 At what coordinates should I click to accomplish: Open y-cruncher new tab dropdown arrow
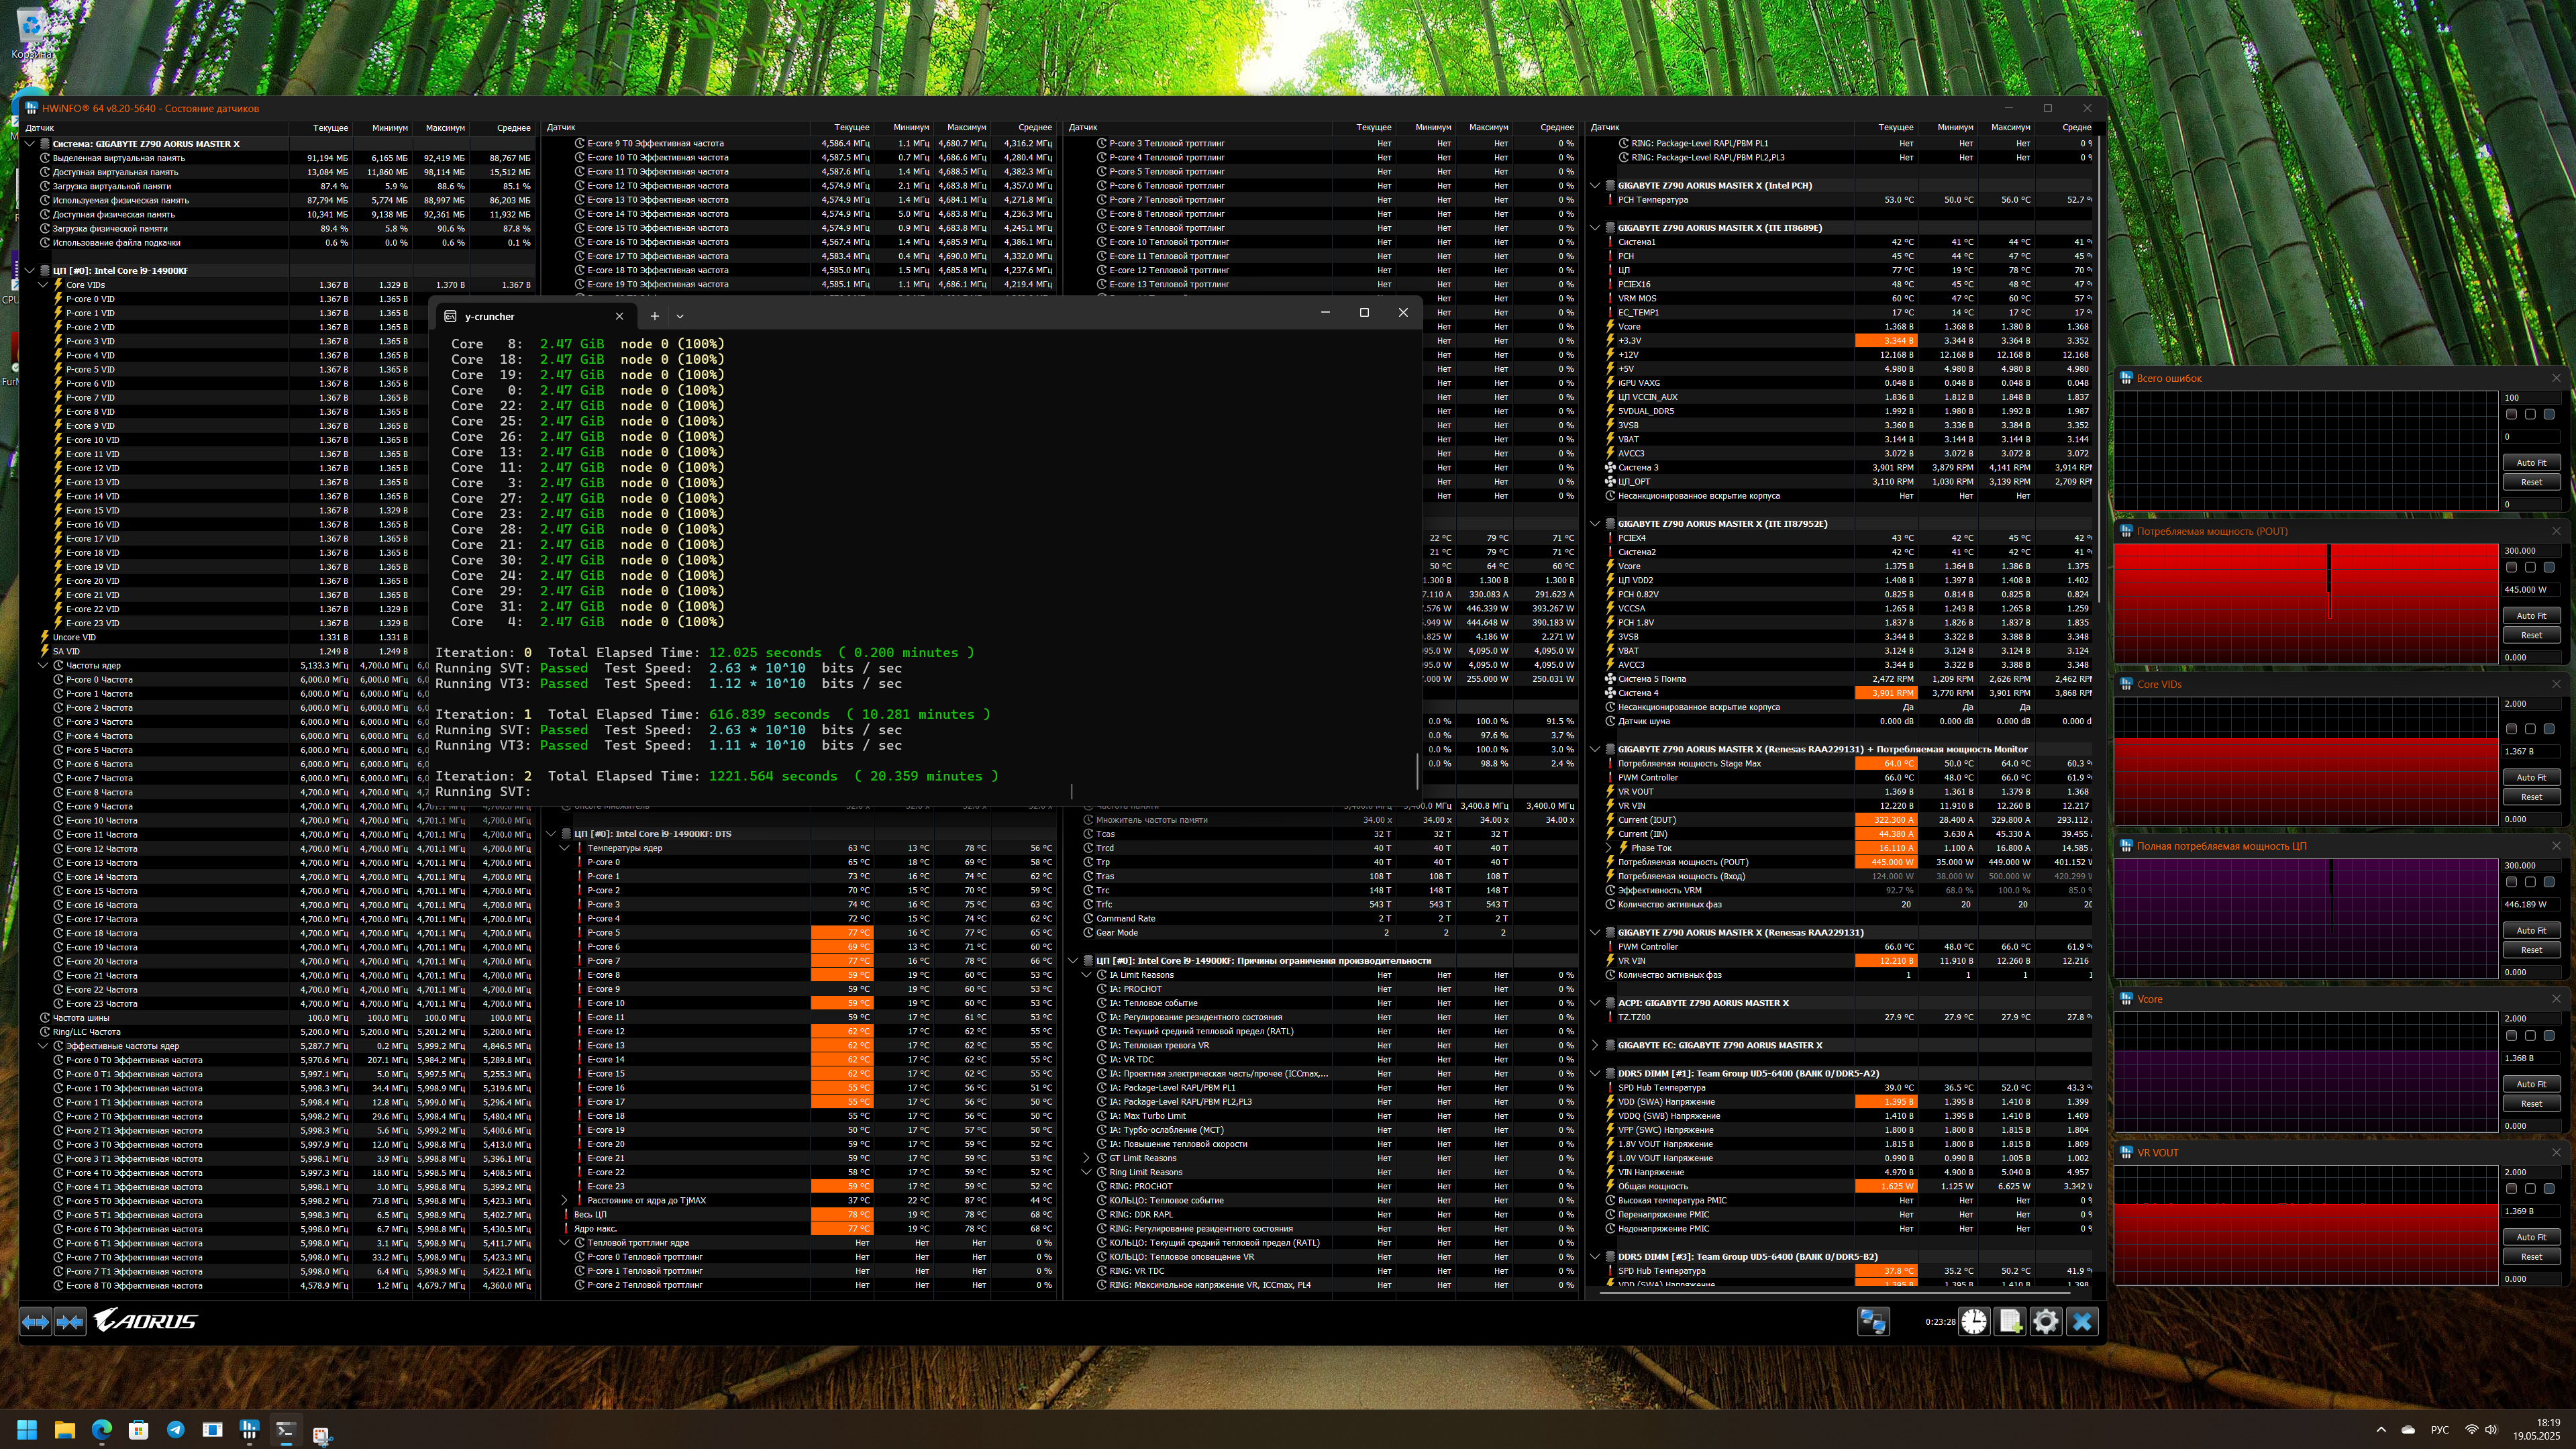point(680,316)
